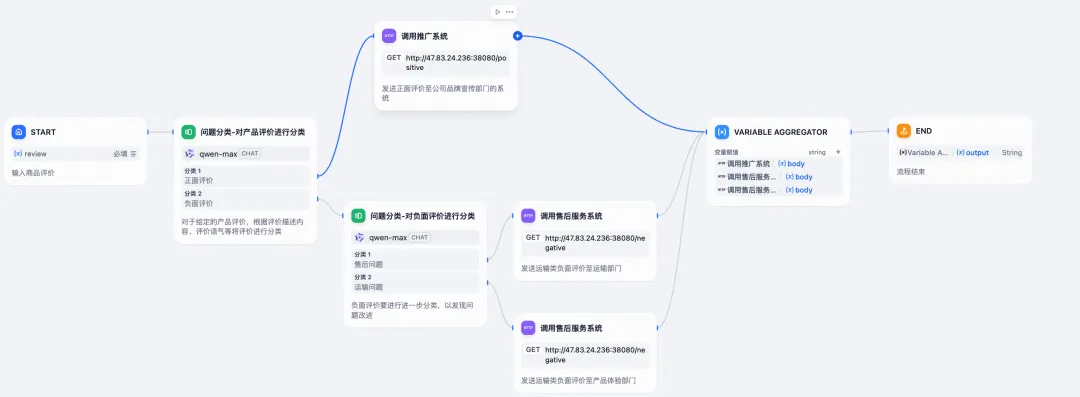Click the CHAT badge in 对负面评价进行分类
Screen dimensions: 1080x397
pyautogui.click(x=420, y=238)
